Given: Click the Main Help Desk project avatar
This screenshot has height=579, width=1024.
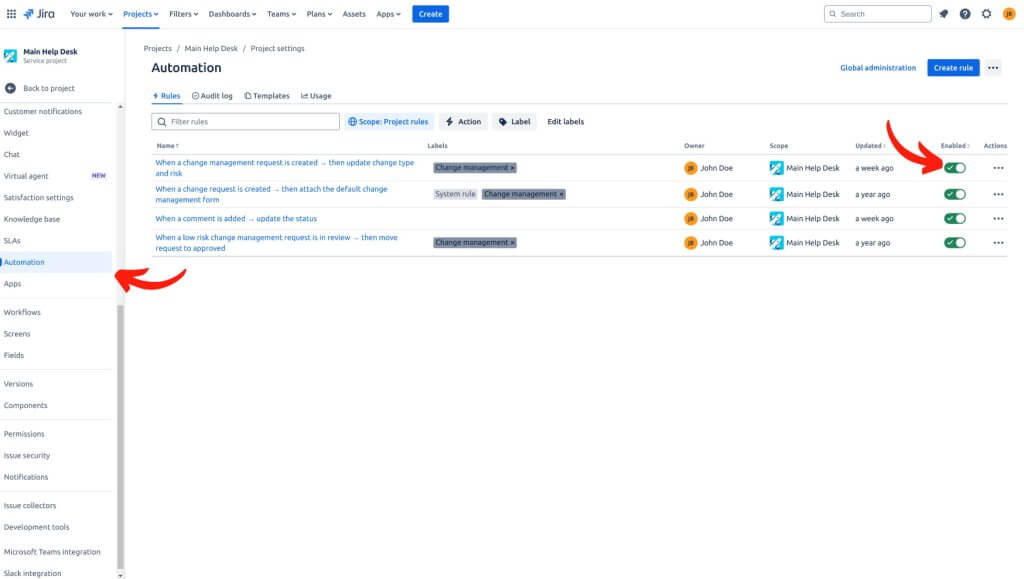Looking at the screenshot, I should tap(12, 55).
